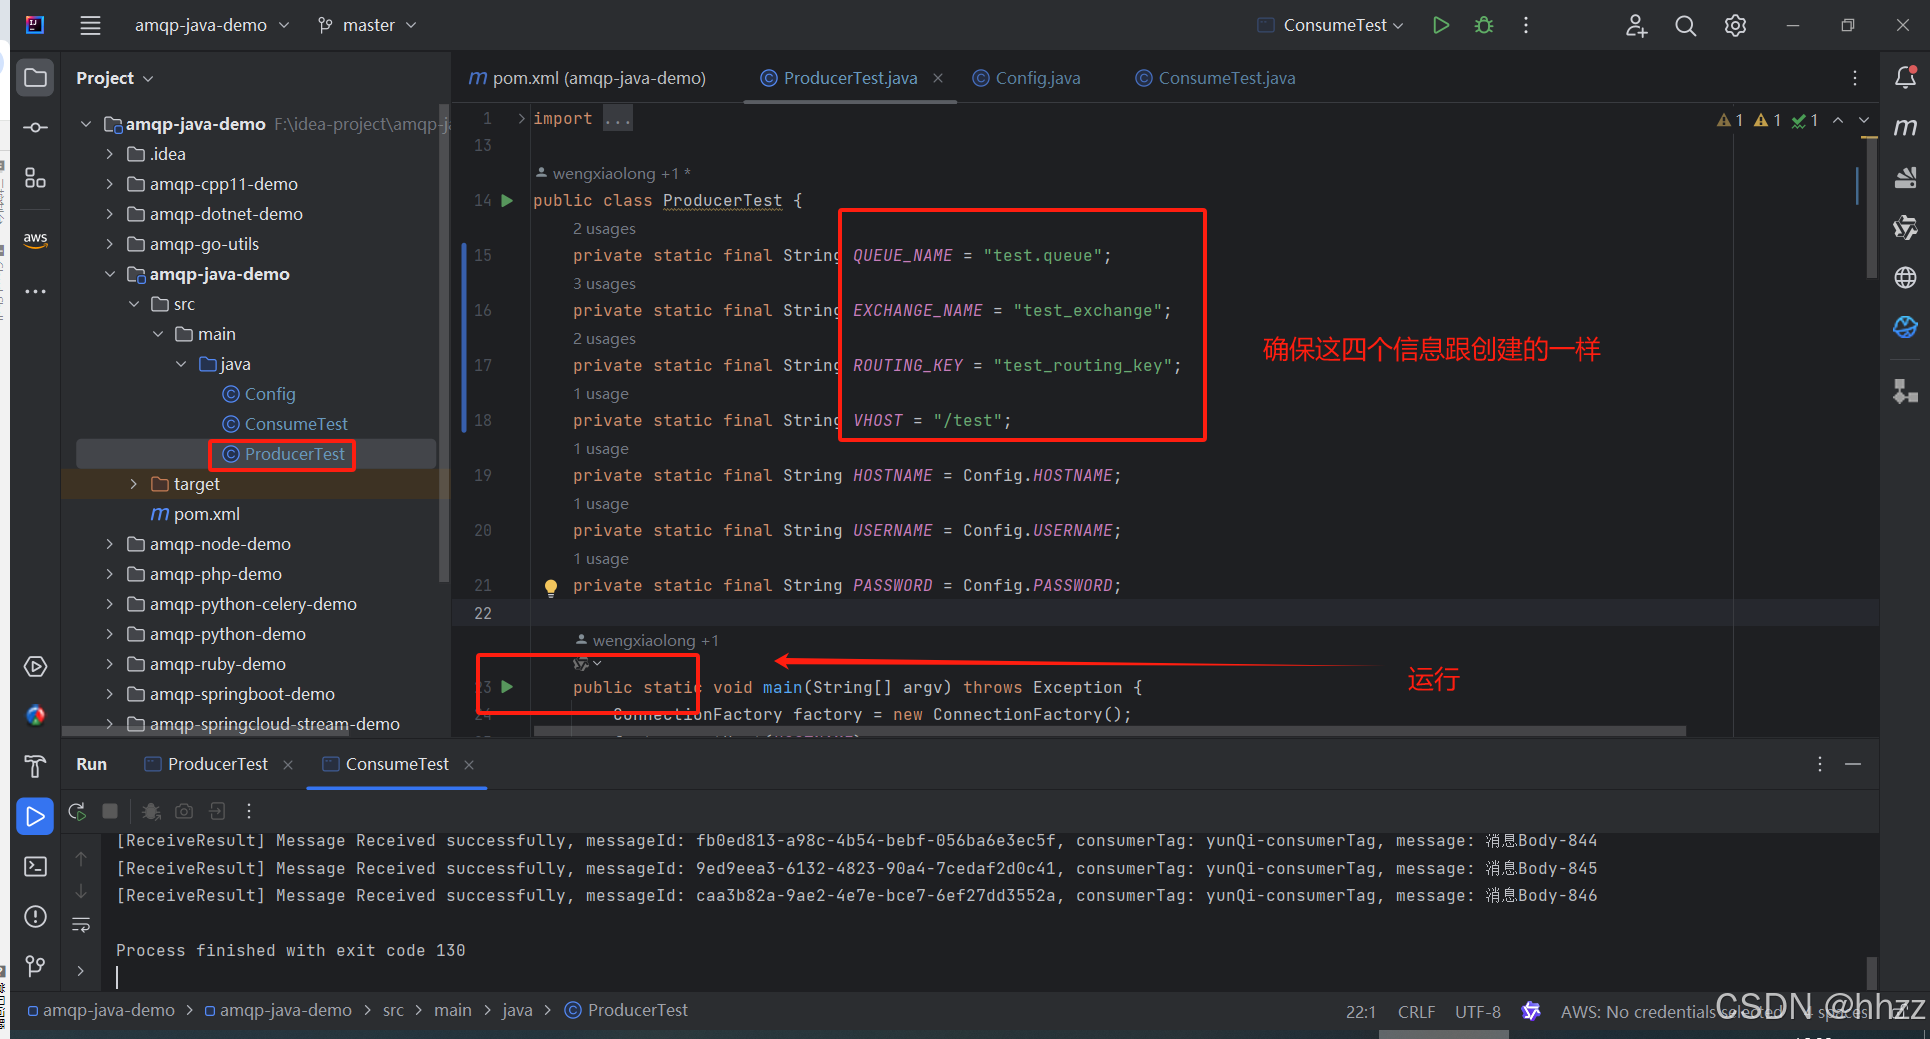Open the main hamburger menu
Image resolution: width=1930 pixels, height=1039 pixels.
click(x=90, y=25)
